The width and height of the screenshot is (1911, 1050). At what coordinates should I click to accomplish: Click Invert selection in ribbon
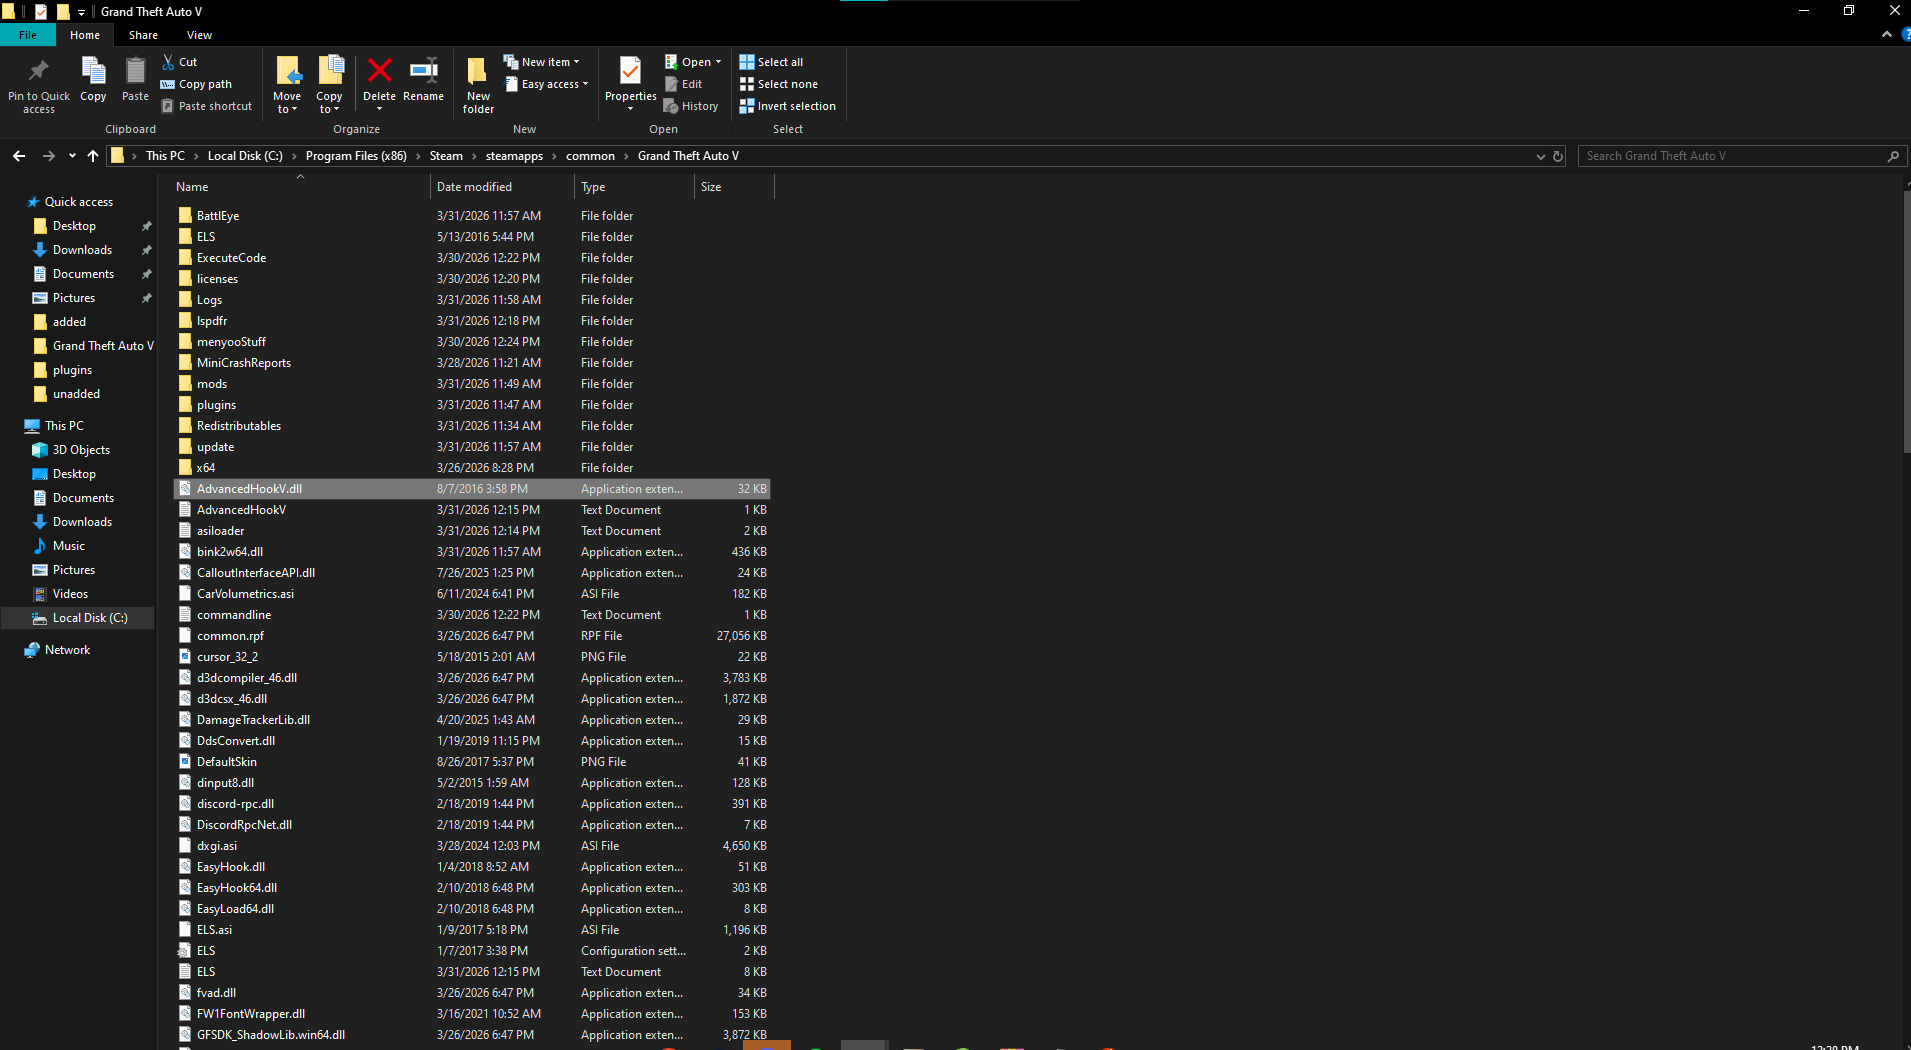[x=787, y=106]
